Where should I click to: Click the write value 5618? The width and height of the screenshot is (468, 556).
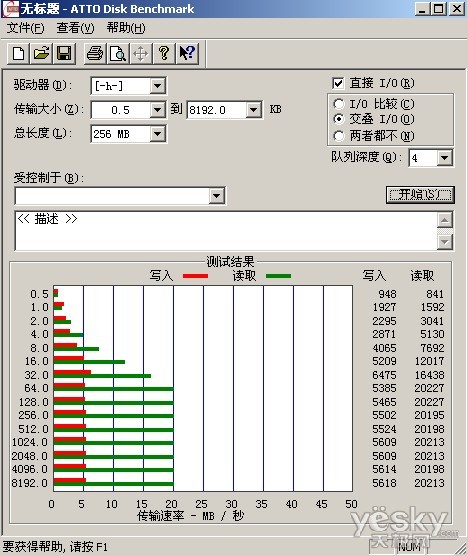point(384,483)
